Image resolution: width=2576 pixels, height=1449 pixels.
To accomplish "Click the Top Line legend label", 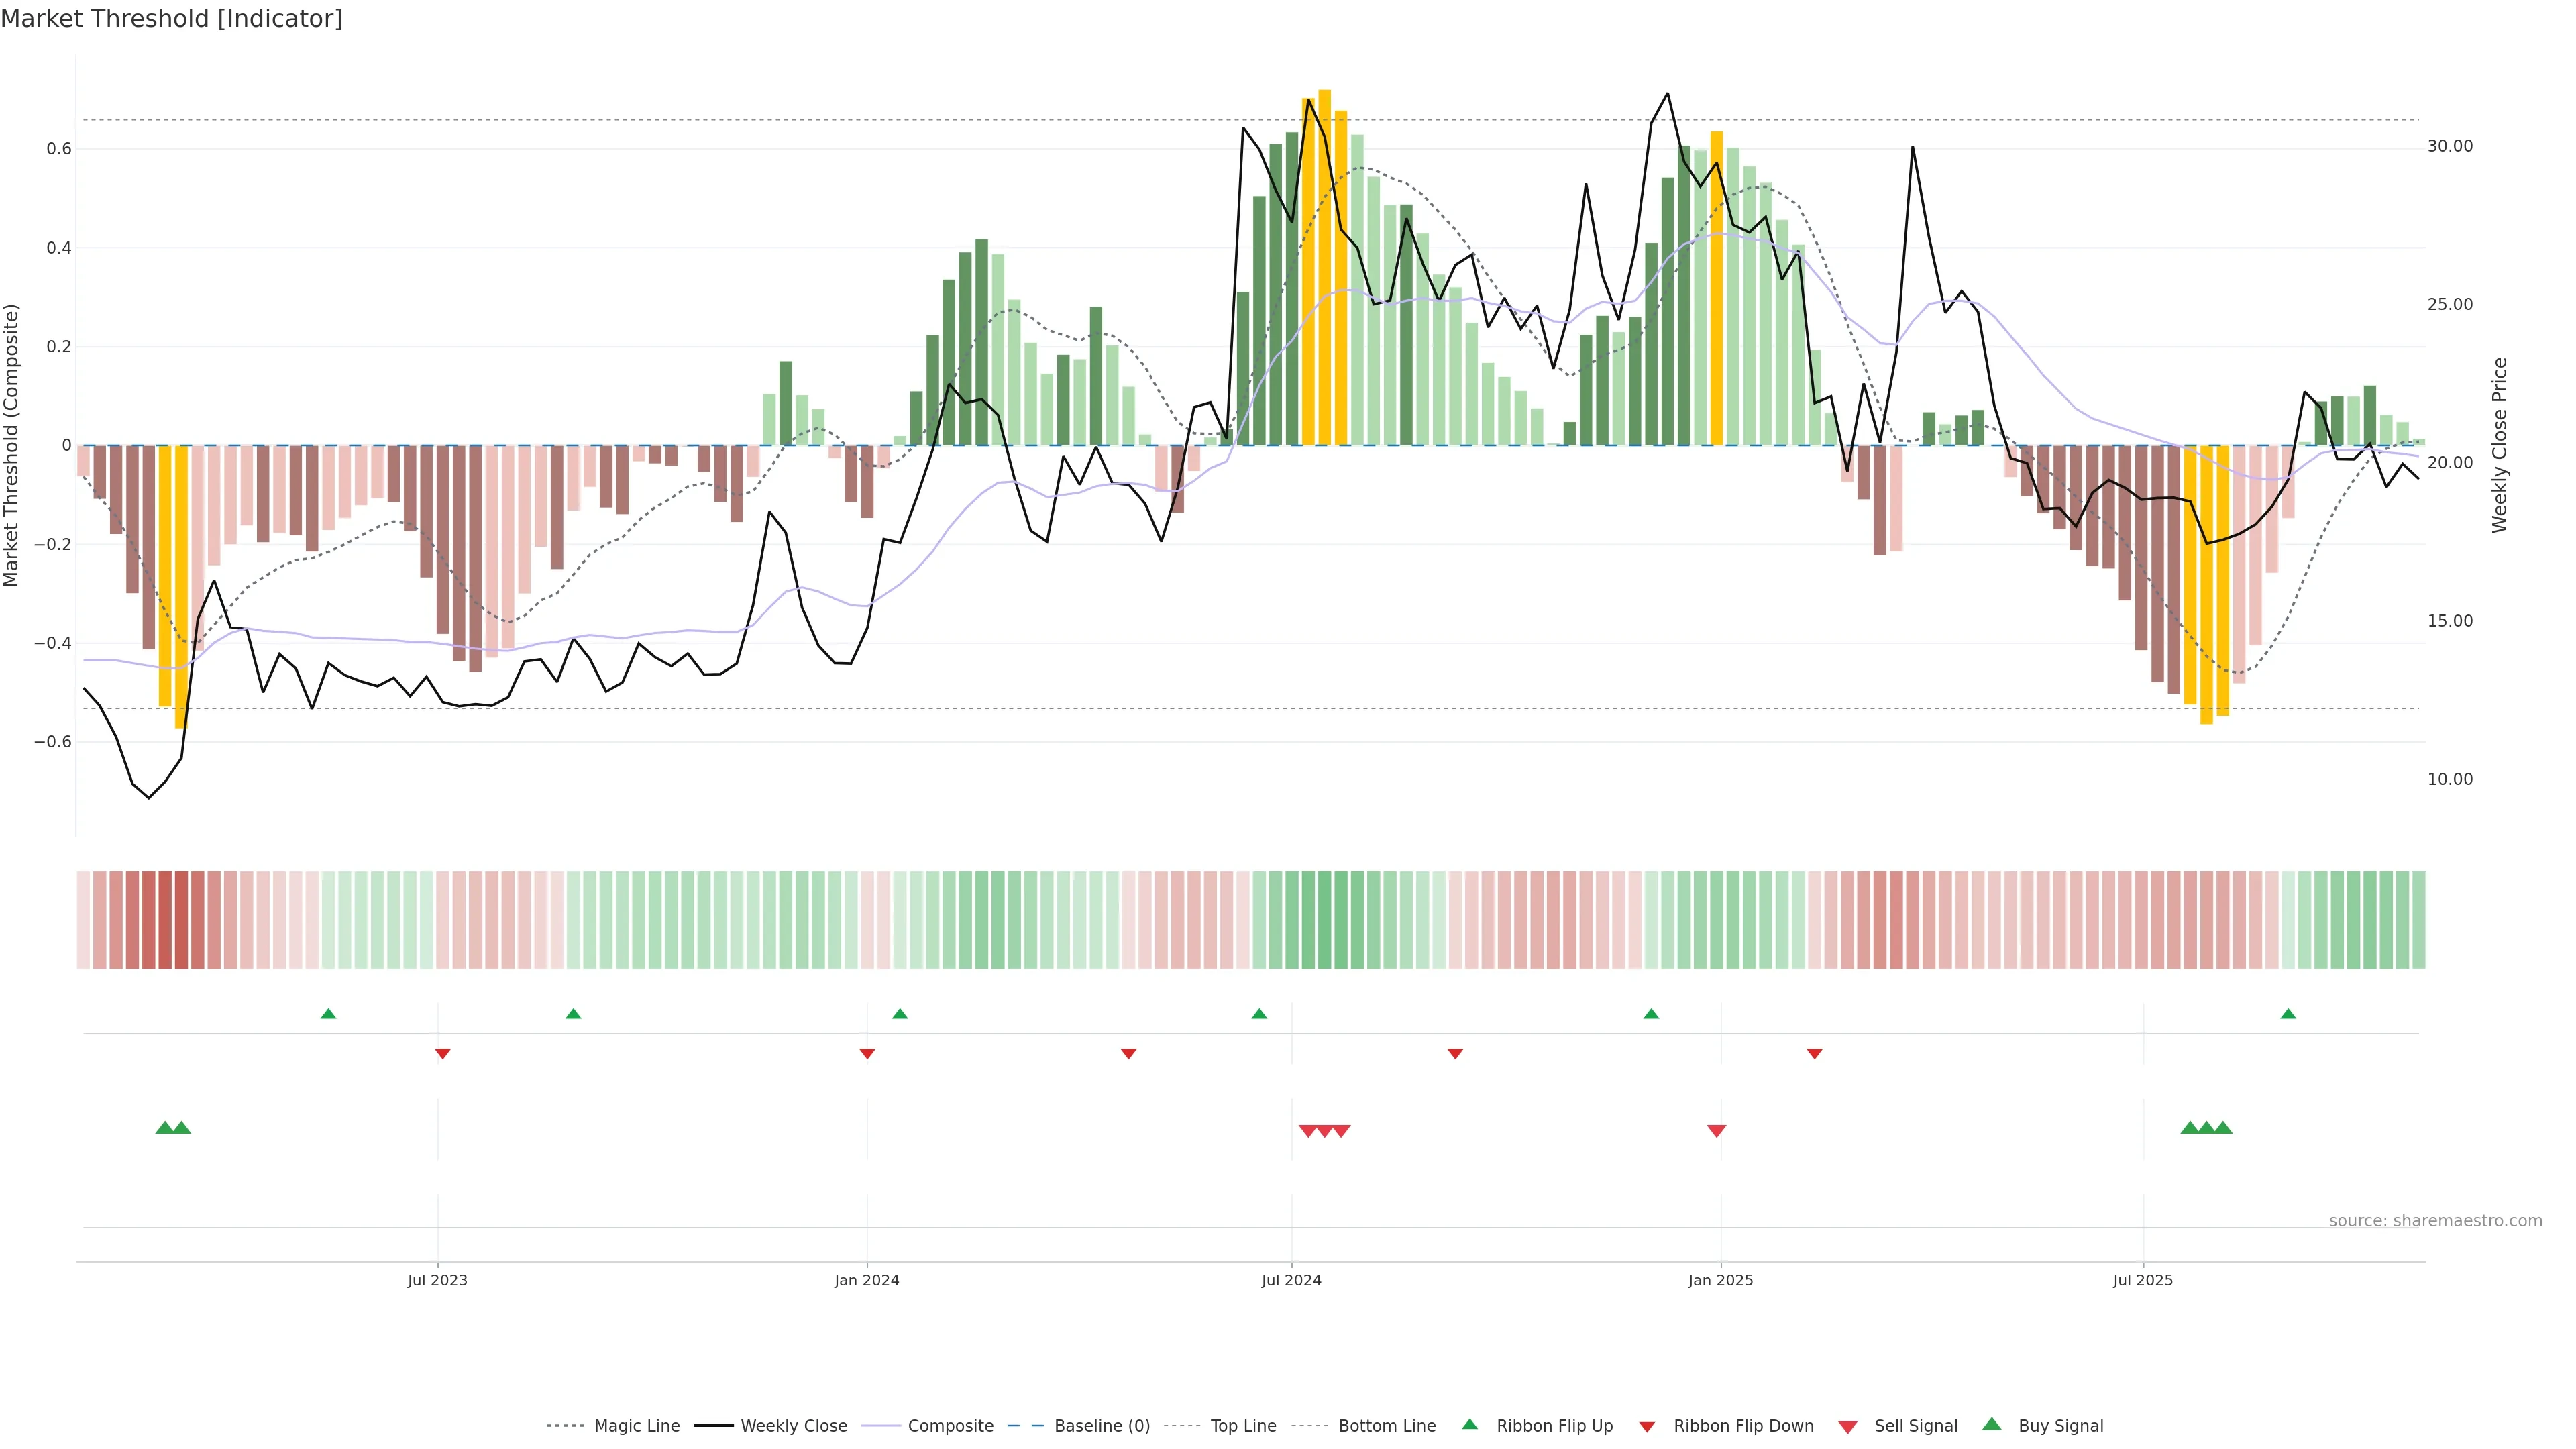I will [x=1243, y=1426].
